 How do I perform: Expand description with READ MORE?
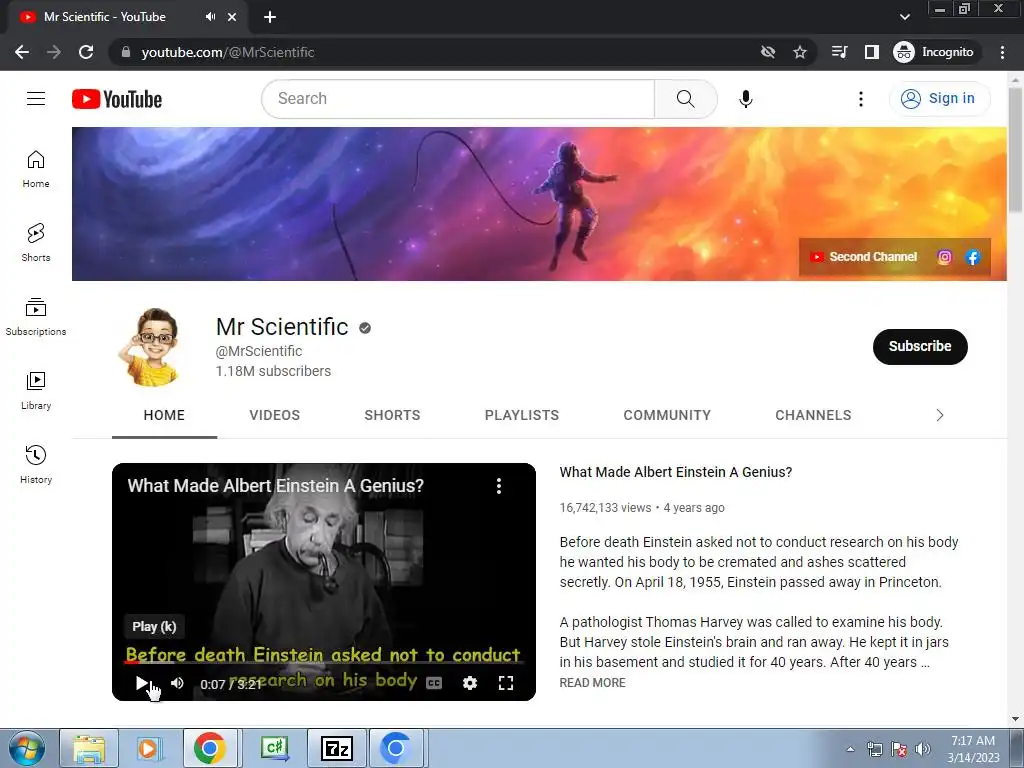click(x=592, y=682)
